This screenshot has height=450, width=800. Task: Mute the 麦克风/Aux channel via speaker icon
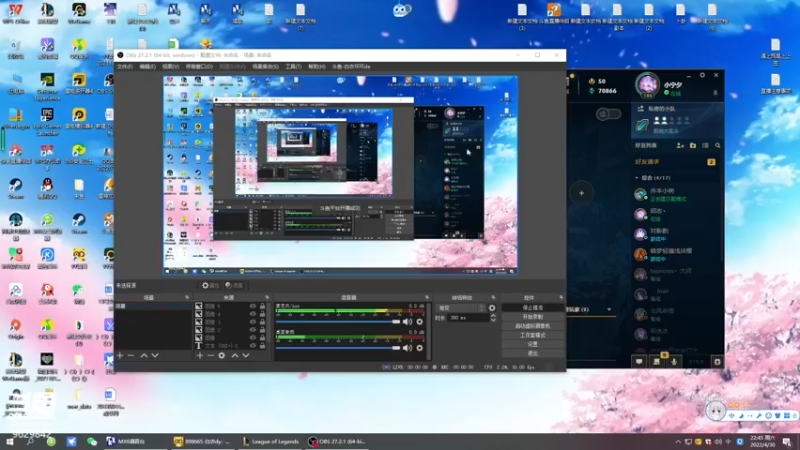(407, 322)
